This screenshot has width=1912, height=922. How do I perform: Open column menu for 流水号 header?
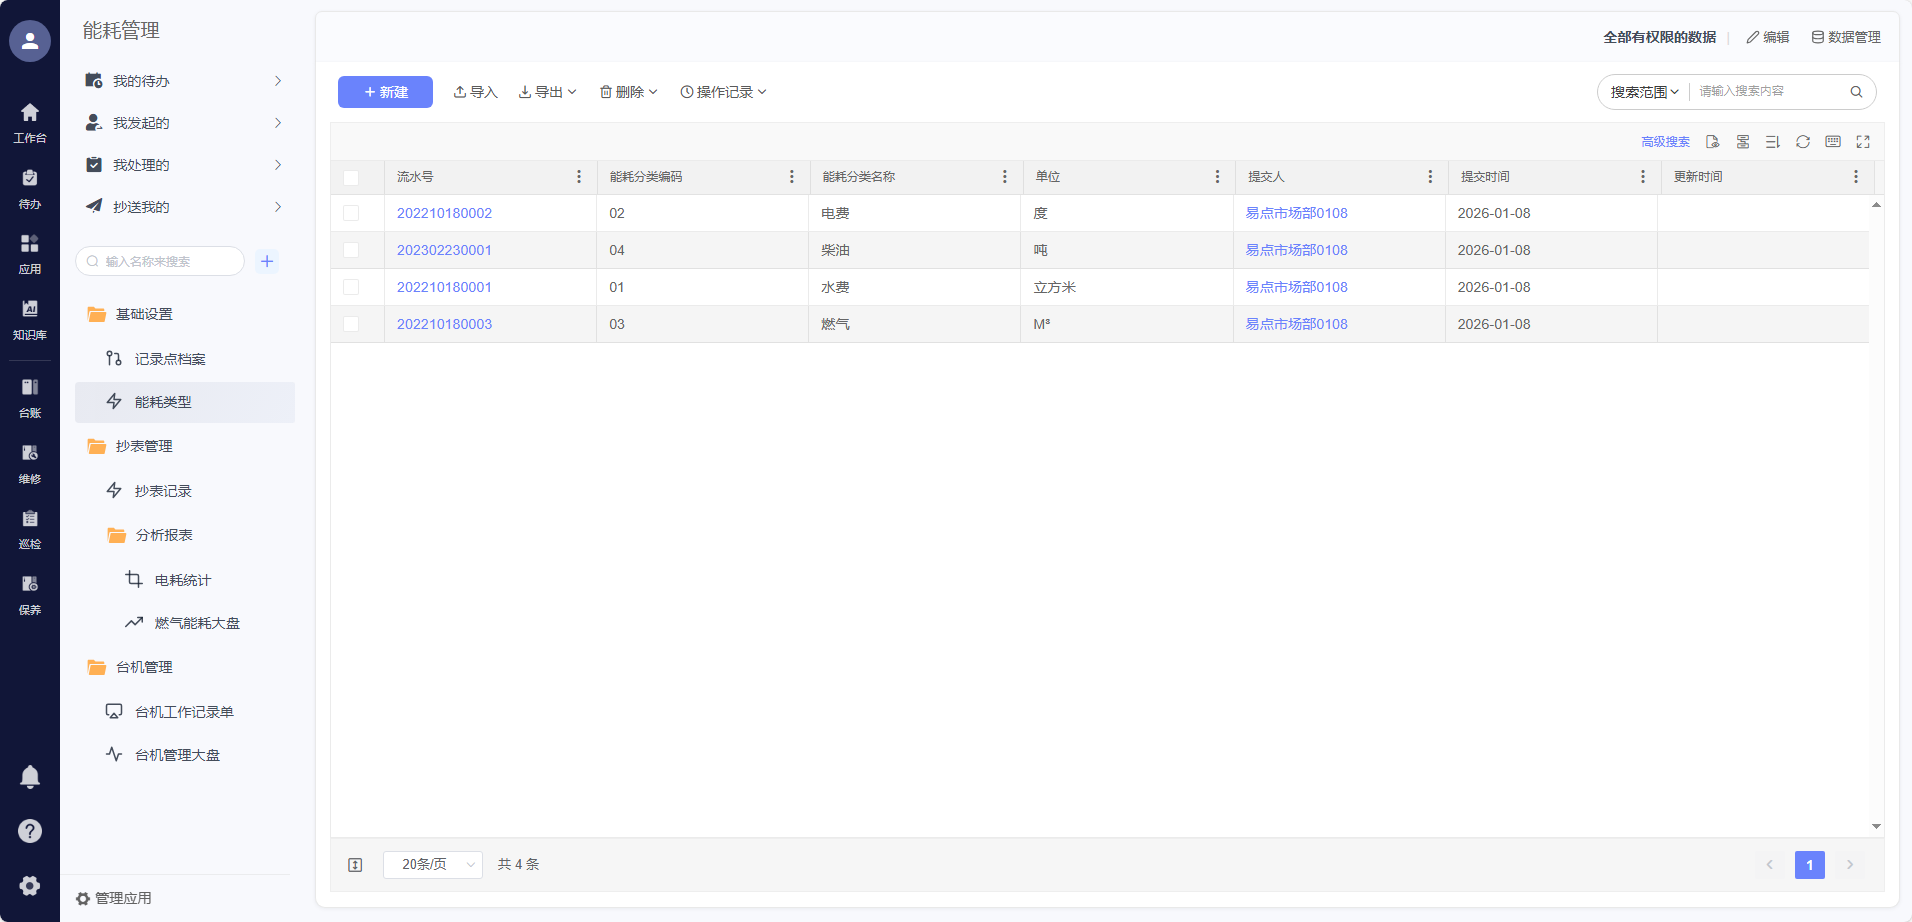pyautogui.click(x=579, y=177)
